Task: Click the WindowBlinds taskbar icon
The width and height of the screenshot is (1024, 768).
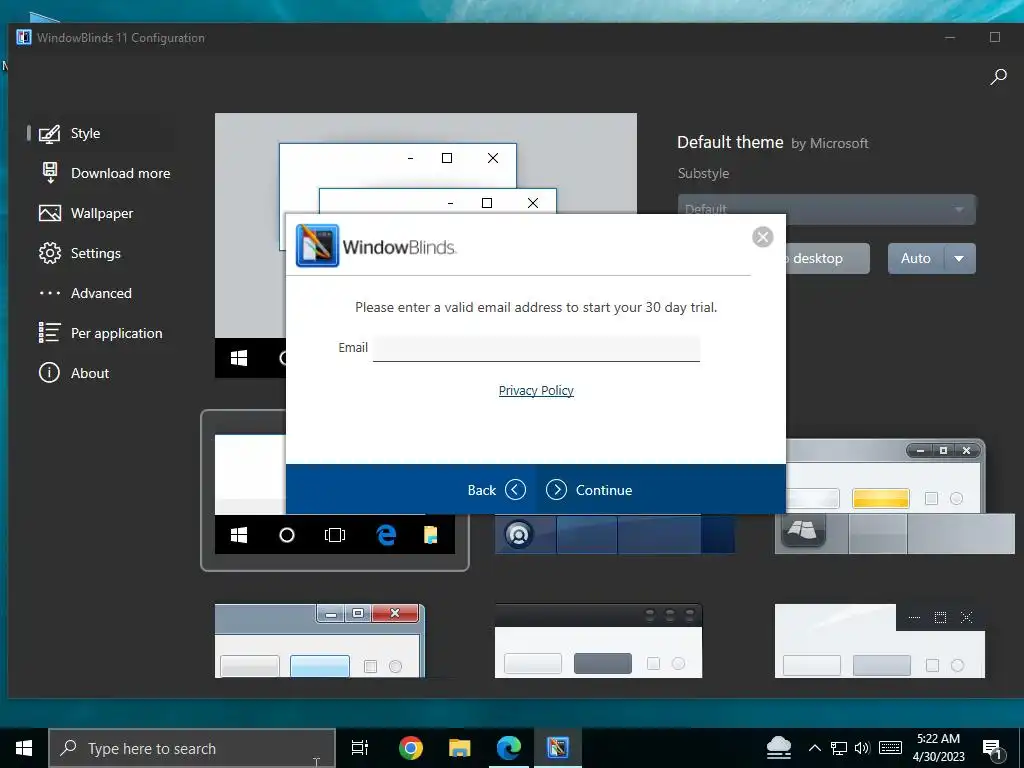Action: click(x=558, y=748)
